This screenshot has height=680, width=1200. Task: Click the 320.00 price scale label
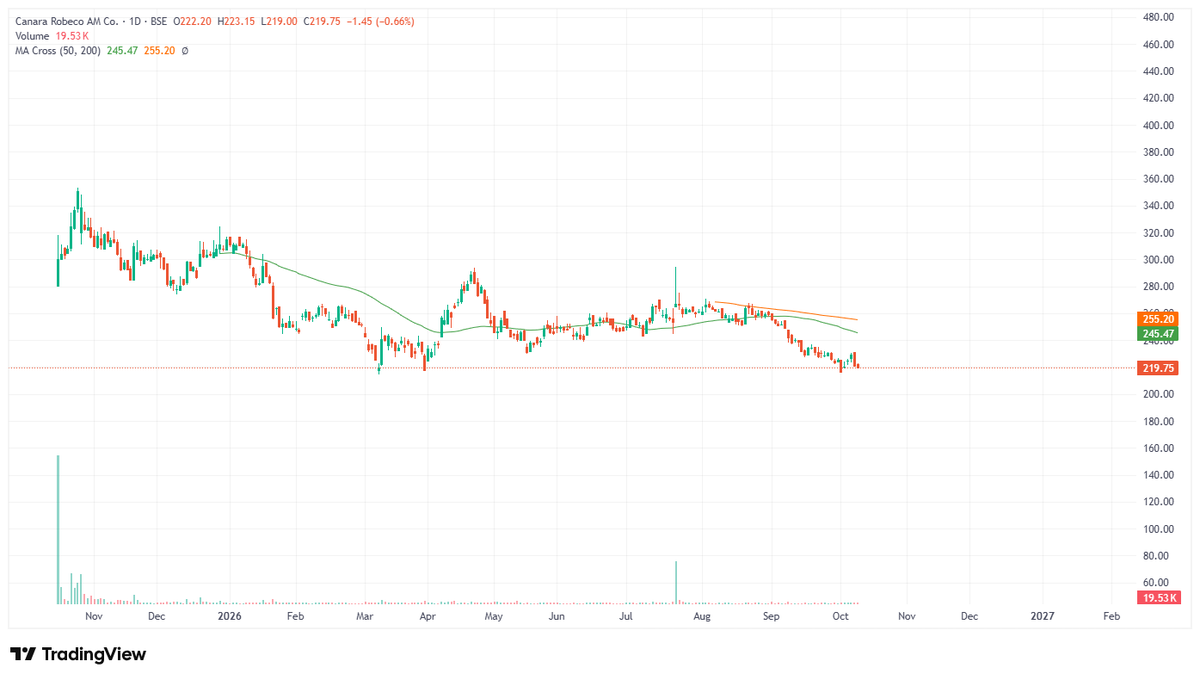(x=1158, y=233)
